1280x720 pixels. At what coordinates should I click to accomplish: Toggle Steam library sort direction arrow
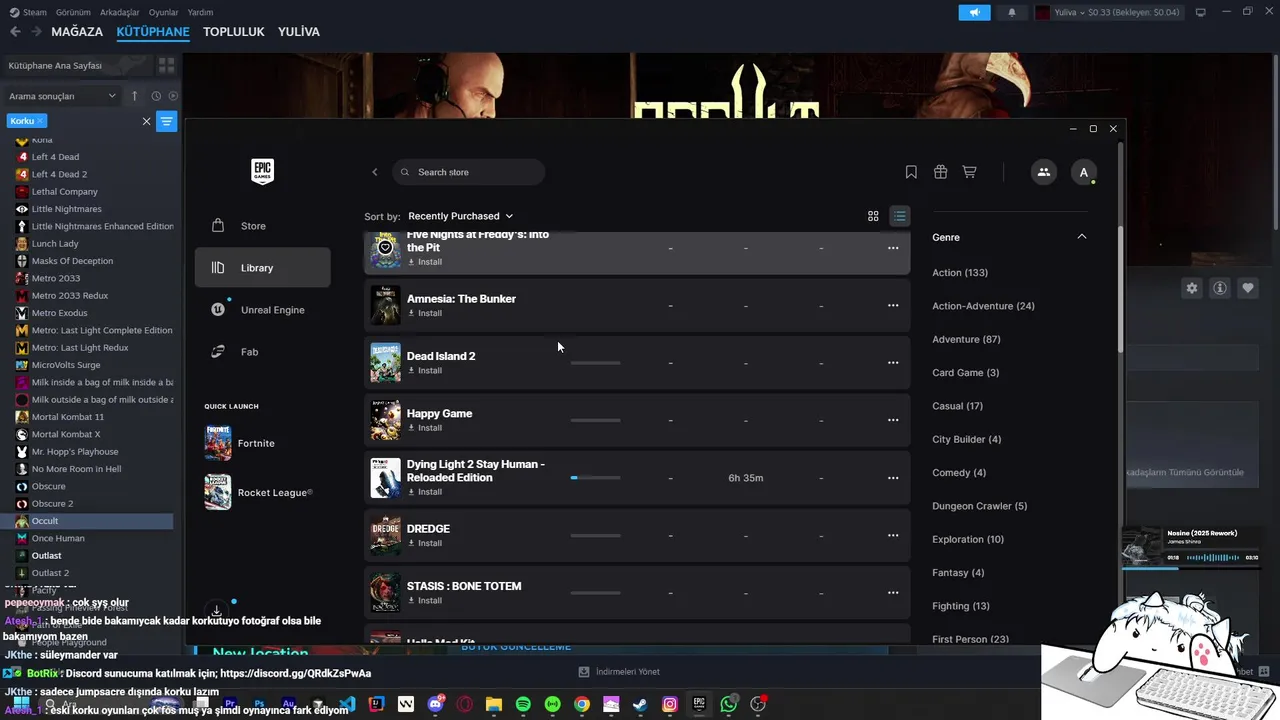(134, 96)
